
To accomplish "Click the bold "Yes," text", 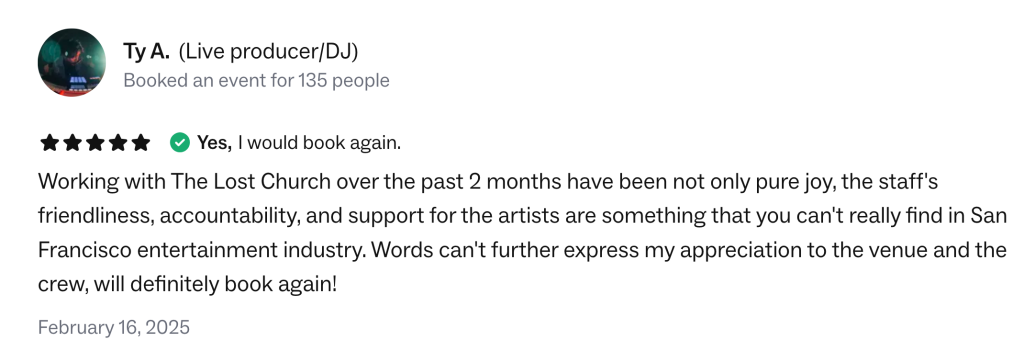I will coord(215,142).
